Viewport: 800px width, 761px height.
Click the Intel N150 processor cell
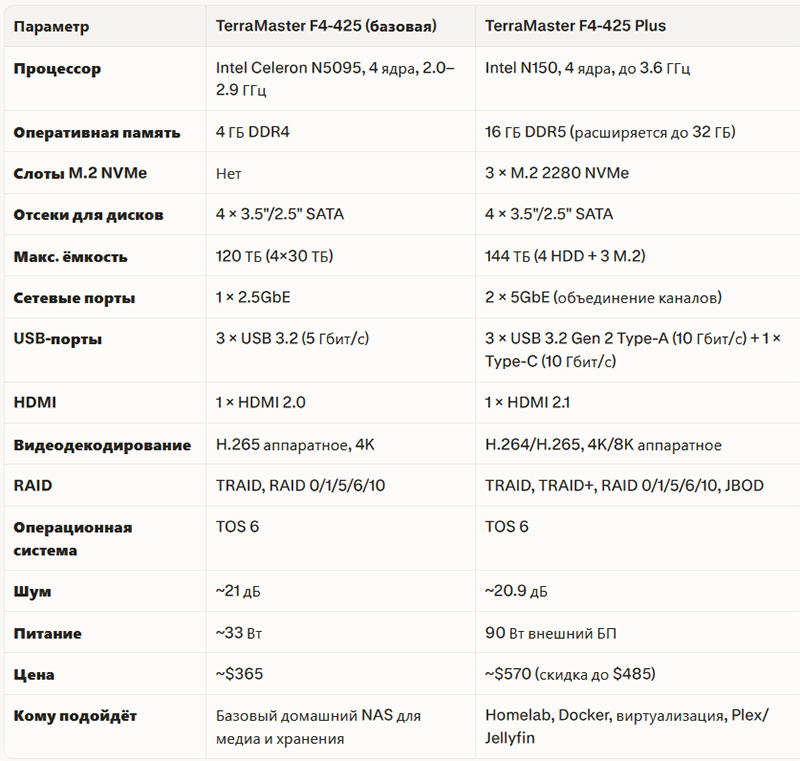(587, 68)
